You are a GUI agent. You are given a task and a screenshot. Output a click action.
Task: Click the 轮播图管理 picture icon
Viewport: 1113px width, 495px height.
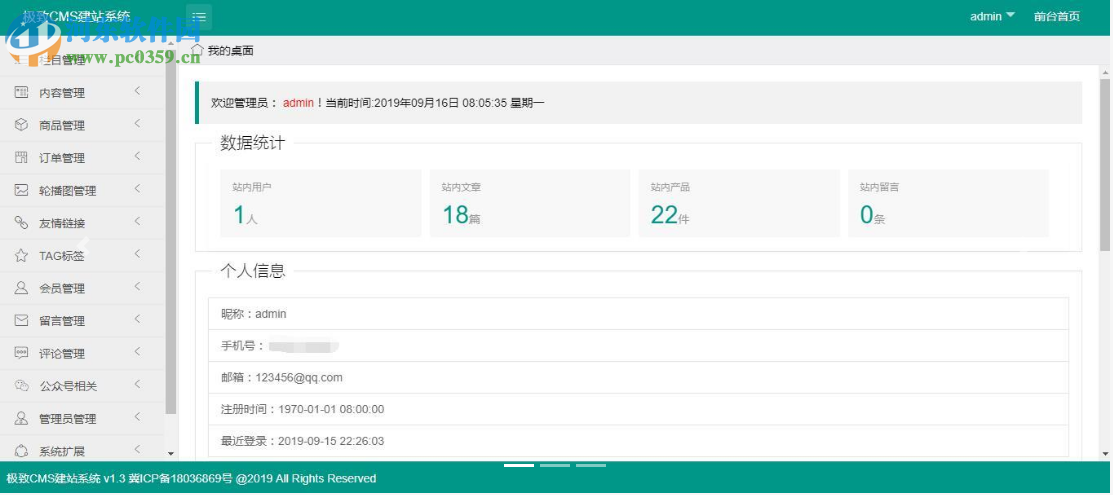coord(21,190)
